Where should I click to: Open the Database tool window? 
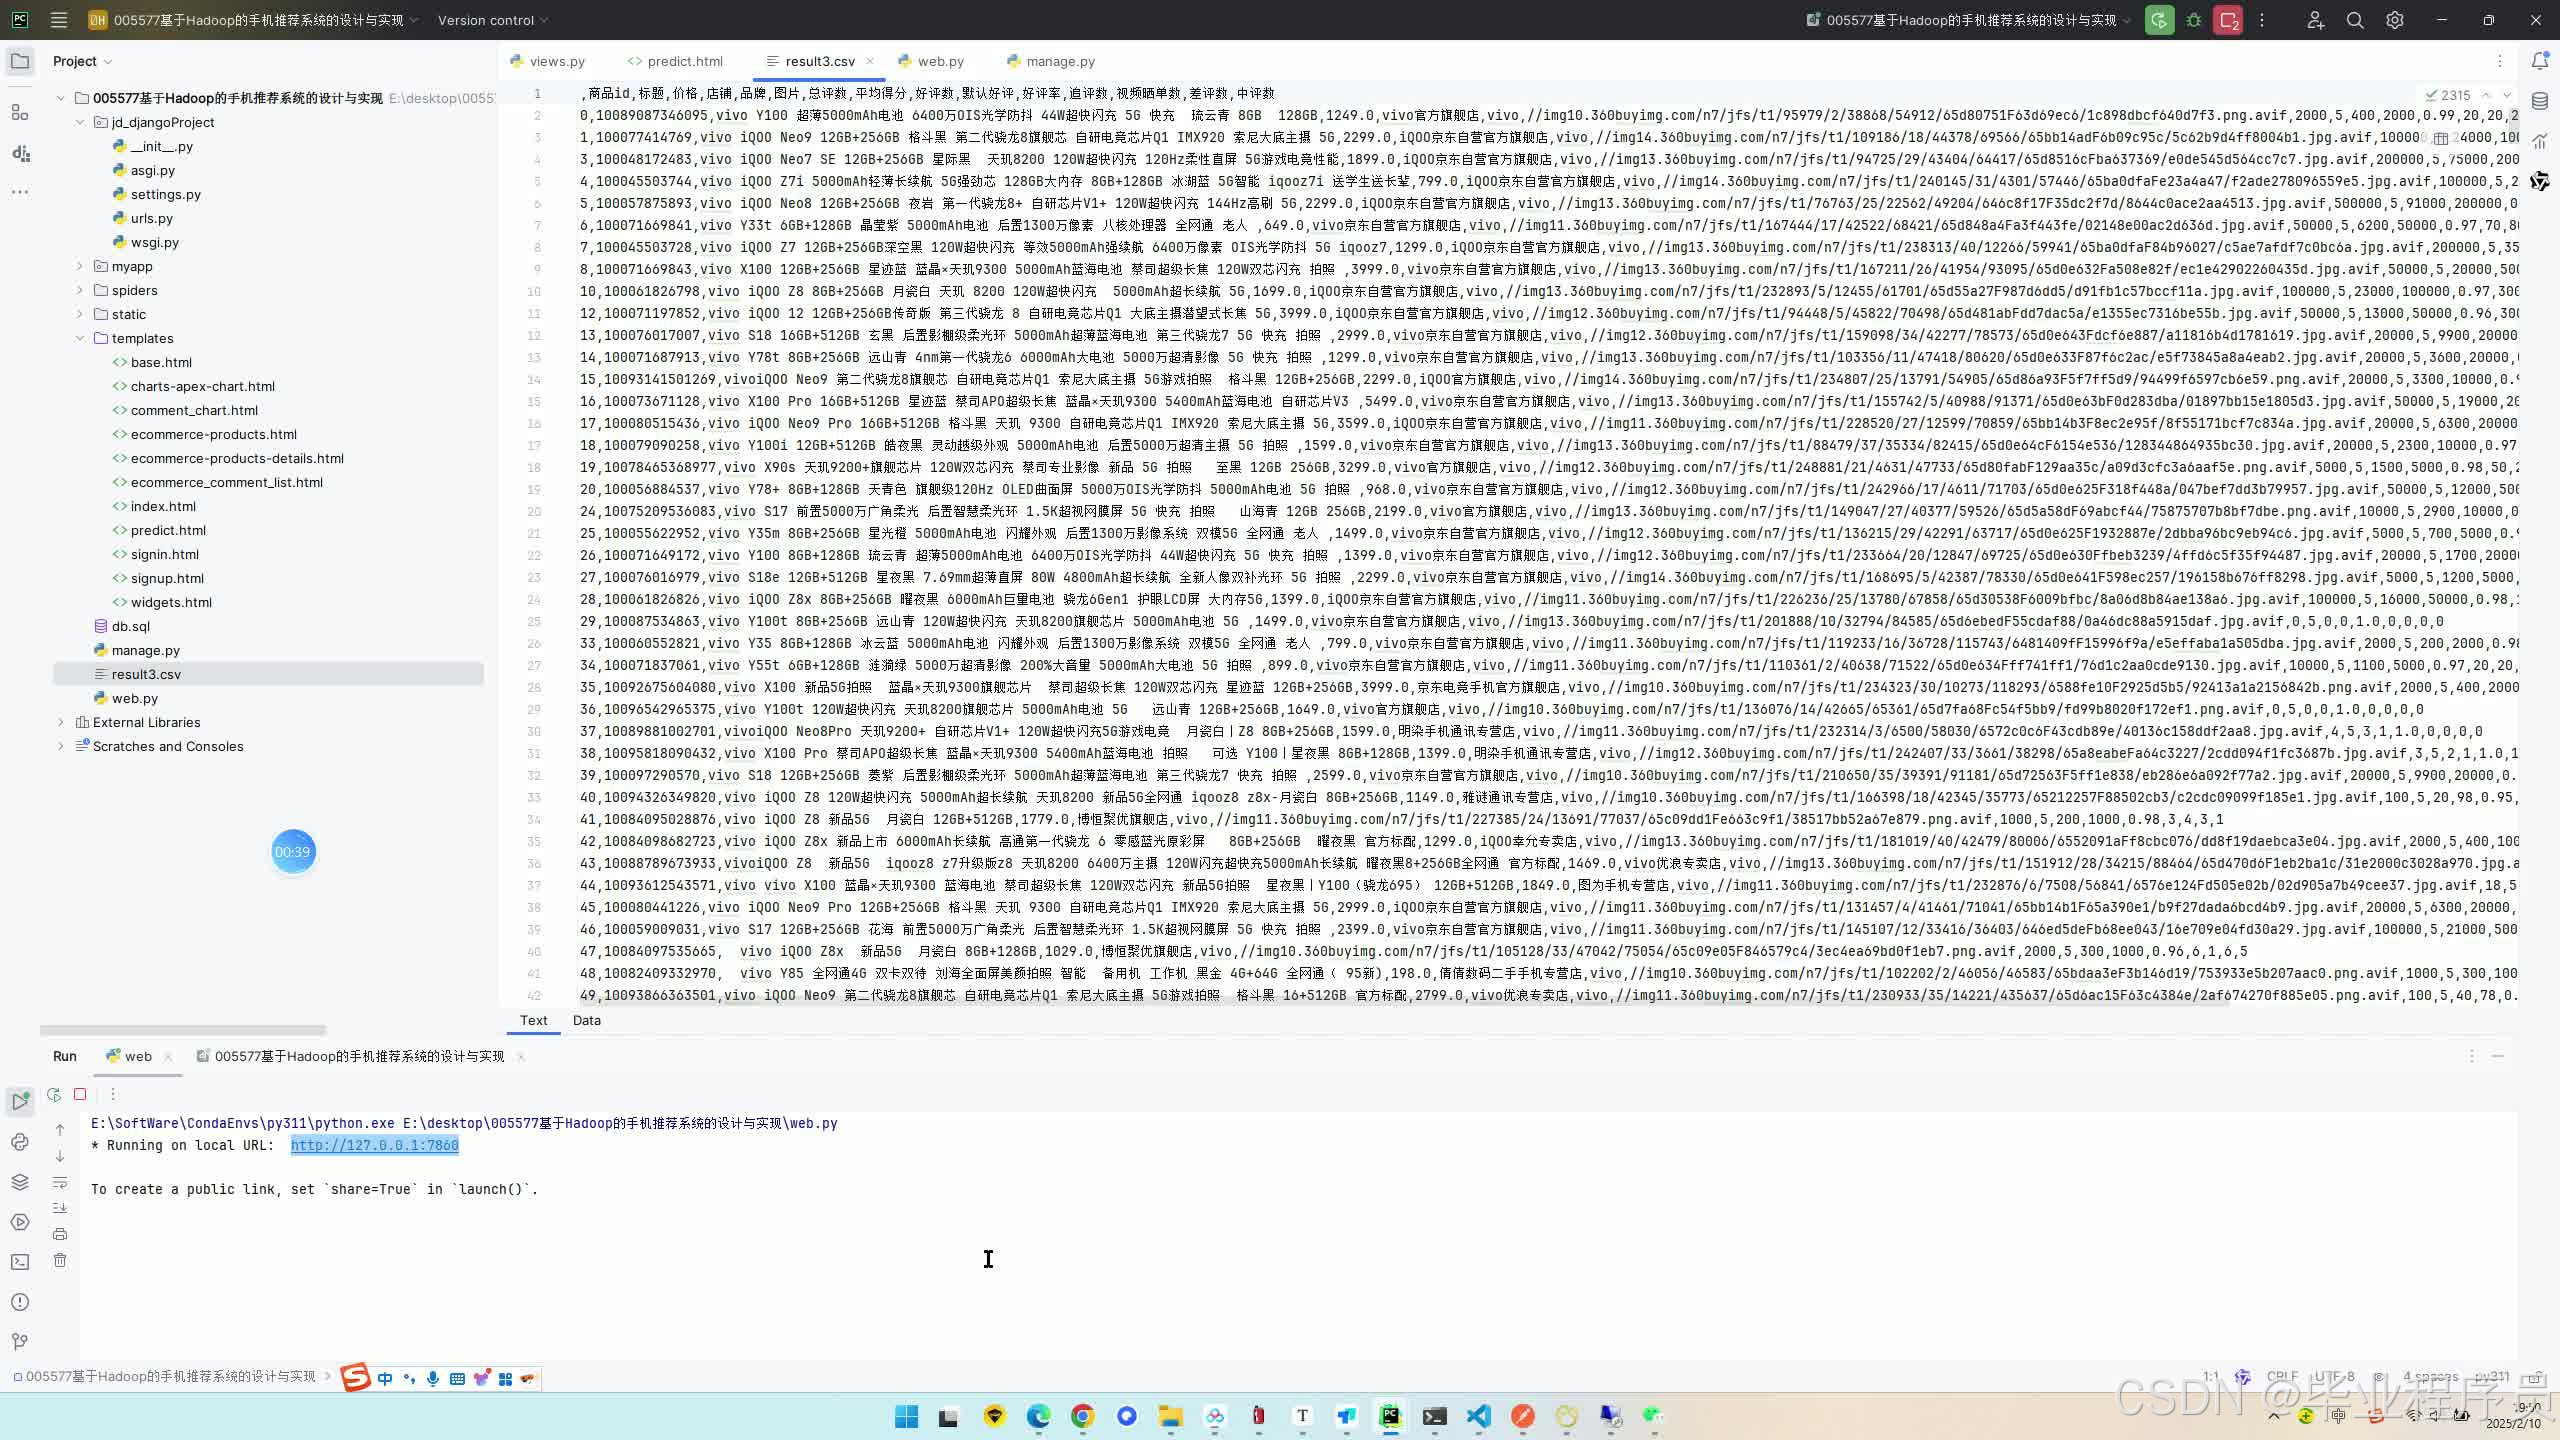(x=2540, y=101)
